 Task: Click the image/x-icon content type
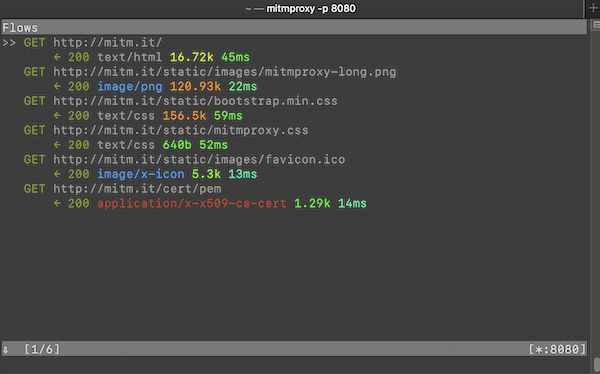[141, 174]
